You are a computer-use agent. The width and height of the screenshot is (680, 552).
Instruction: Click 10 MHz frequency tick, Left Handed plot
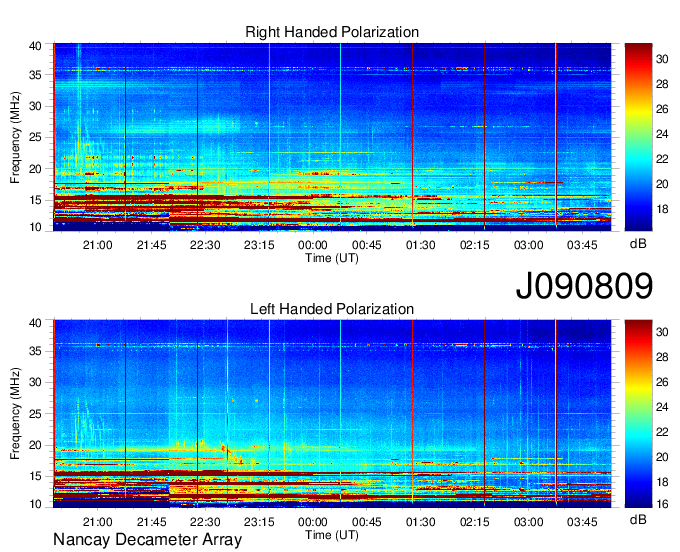pos(35,504)
